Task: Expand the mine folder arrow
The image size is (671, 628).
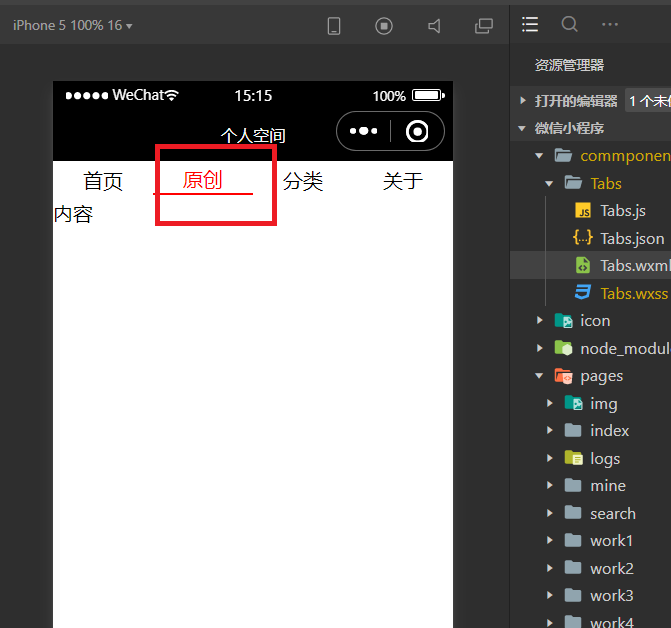Action: pyautogui.click(x=550, y=485)
